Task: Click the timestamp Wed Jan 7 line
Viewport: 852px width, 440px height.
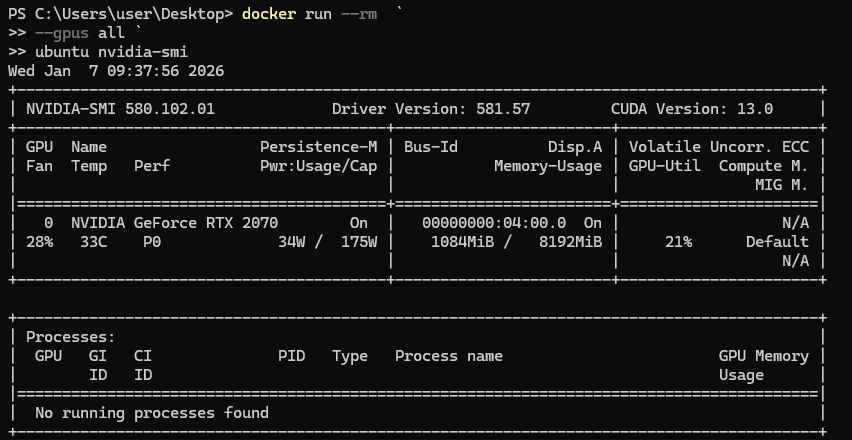Action: click(x=116, y=71)
